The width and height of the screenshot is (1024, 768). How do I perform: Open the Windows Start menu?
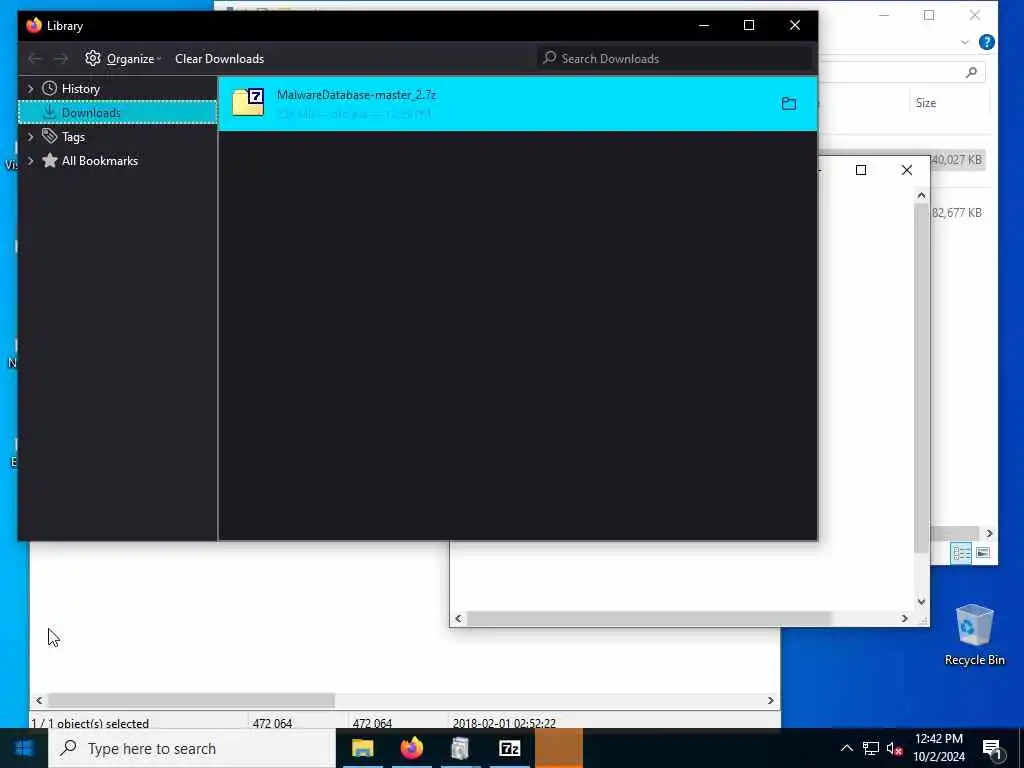coord(24,748)
